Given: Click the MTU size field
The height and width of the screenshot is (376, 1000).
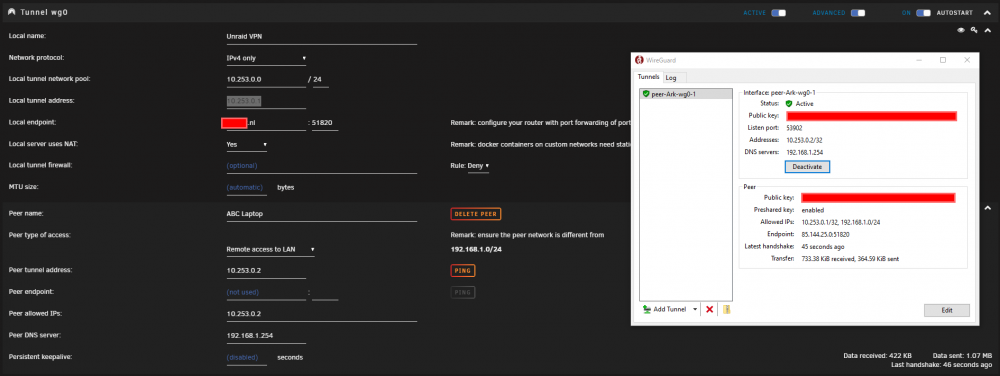Looking at the screenshot, I should 246,188.
